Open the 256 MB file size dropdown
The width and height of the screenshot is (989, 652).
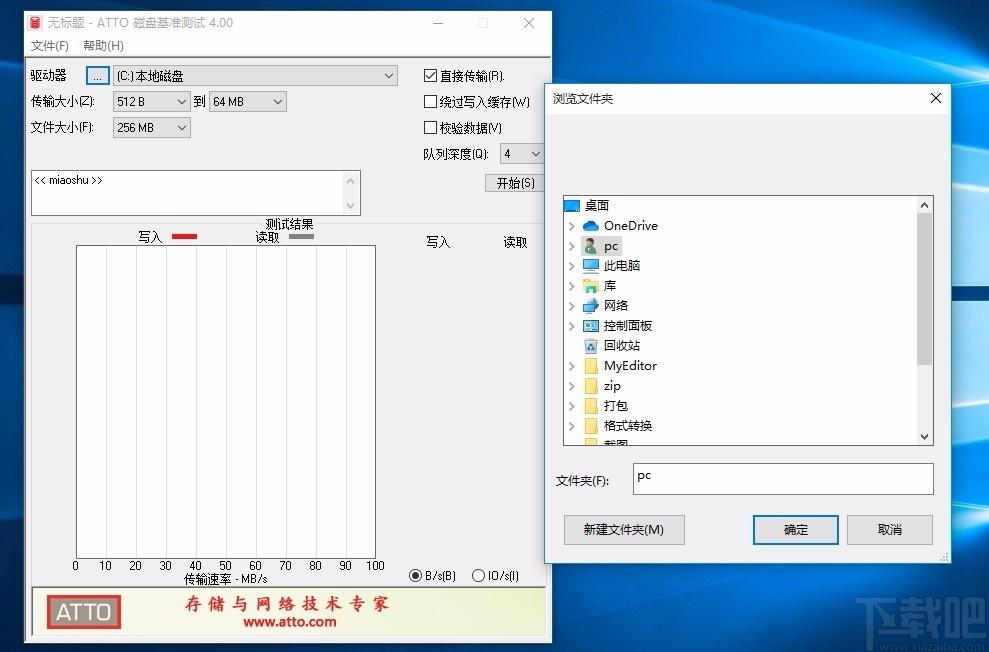(151, 128)
